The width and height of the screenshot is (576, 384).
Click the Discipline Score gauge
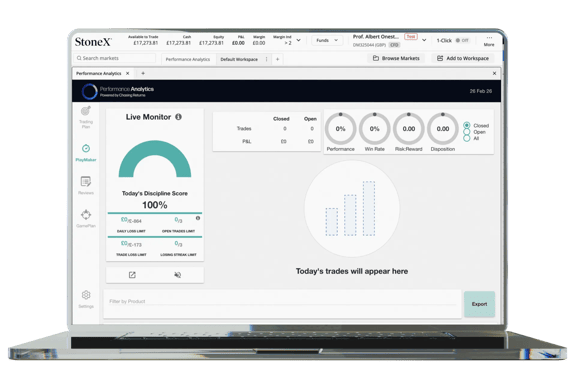(155, 159)
